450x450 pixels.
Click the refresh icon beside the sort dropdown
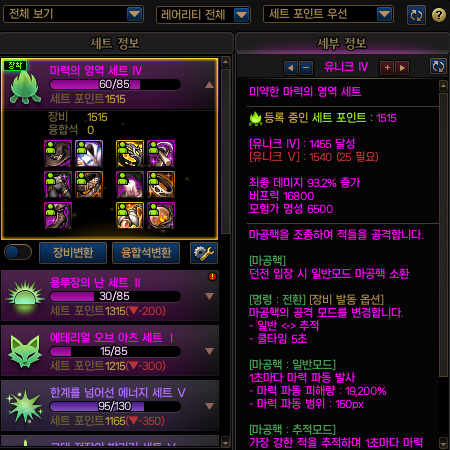pos(416,15)
